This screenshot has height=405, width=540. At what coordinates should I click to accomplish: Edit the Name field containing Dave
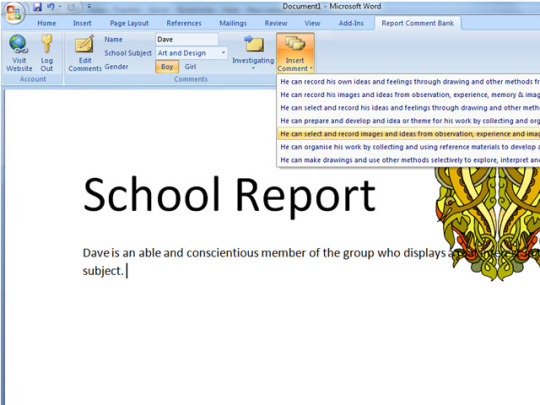187,39
